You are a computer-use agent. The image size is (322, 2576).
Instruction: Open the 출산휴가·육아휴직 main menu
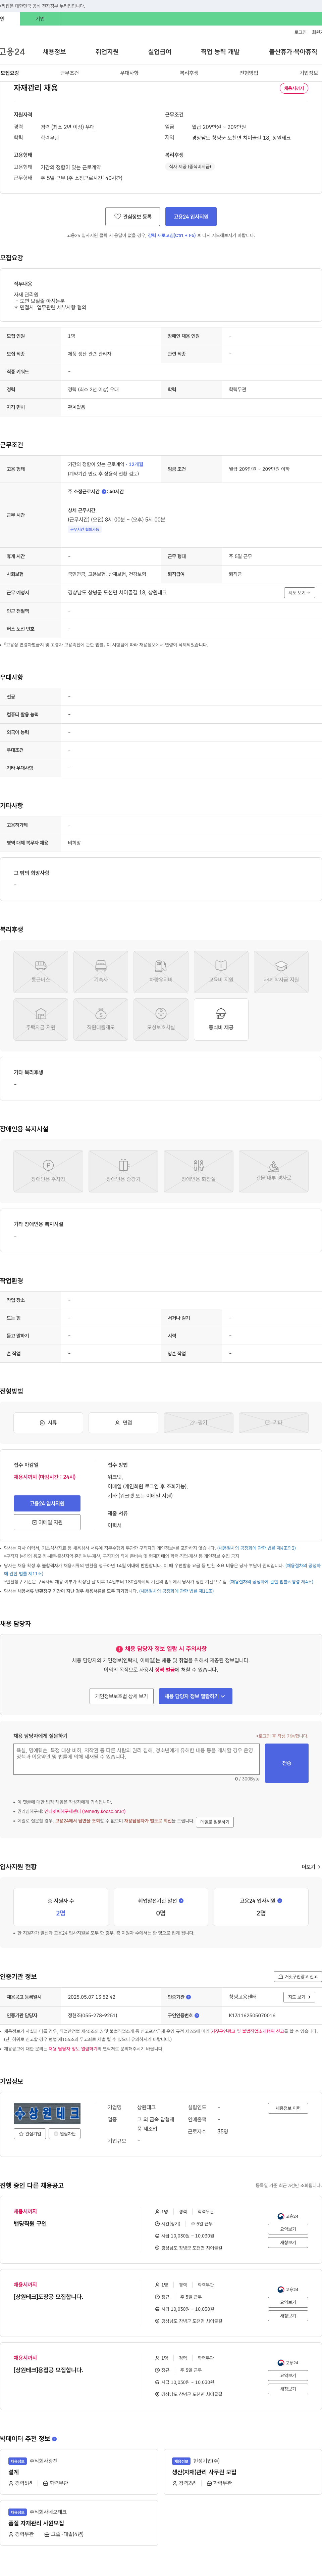coord(293,51)
